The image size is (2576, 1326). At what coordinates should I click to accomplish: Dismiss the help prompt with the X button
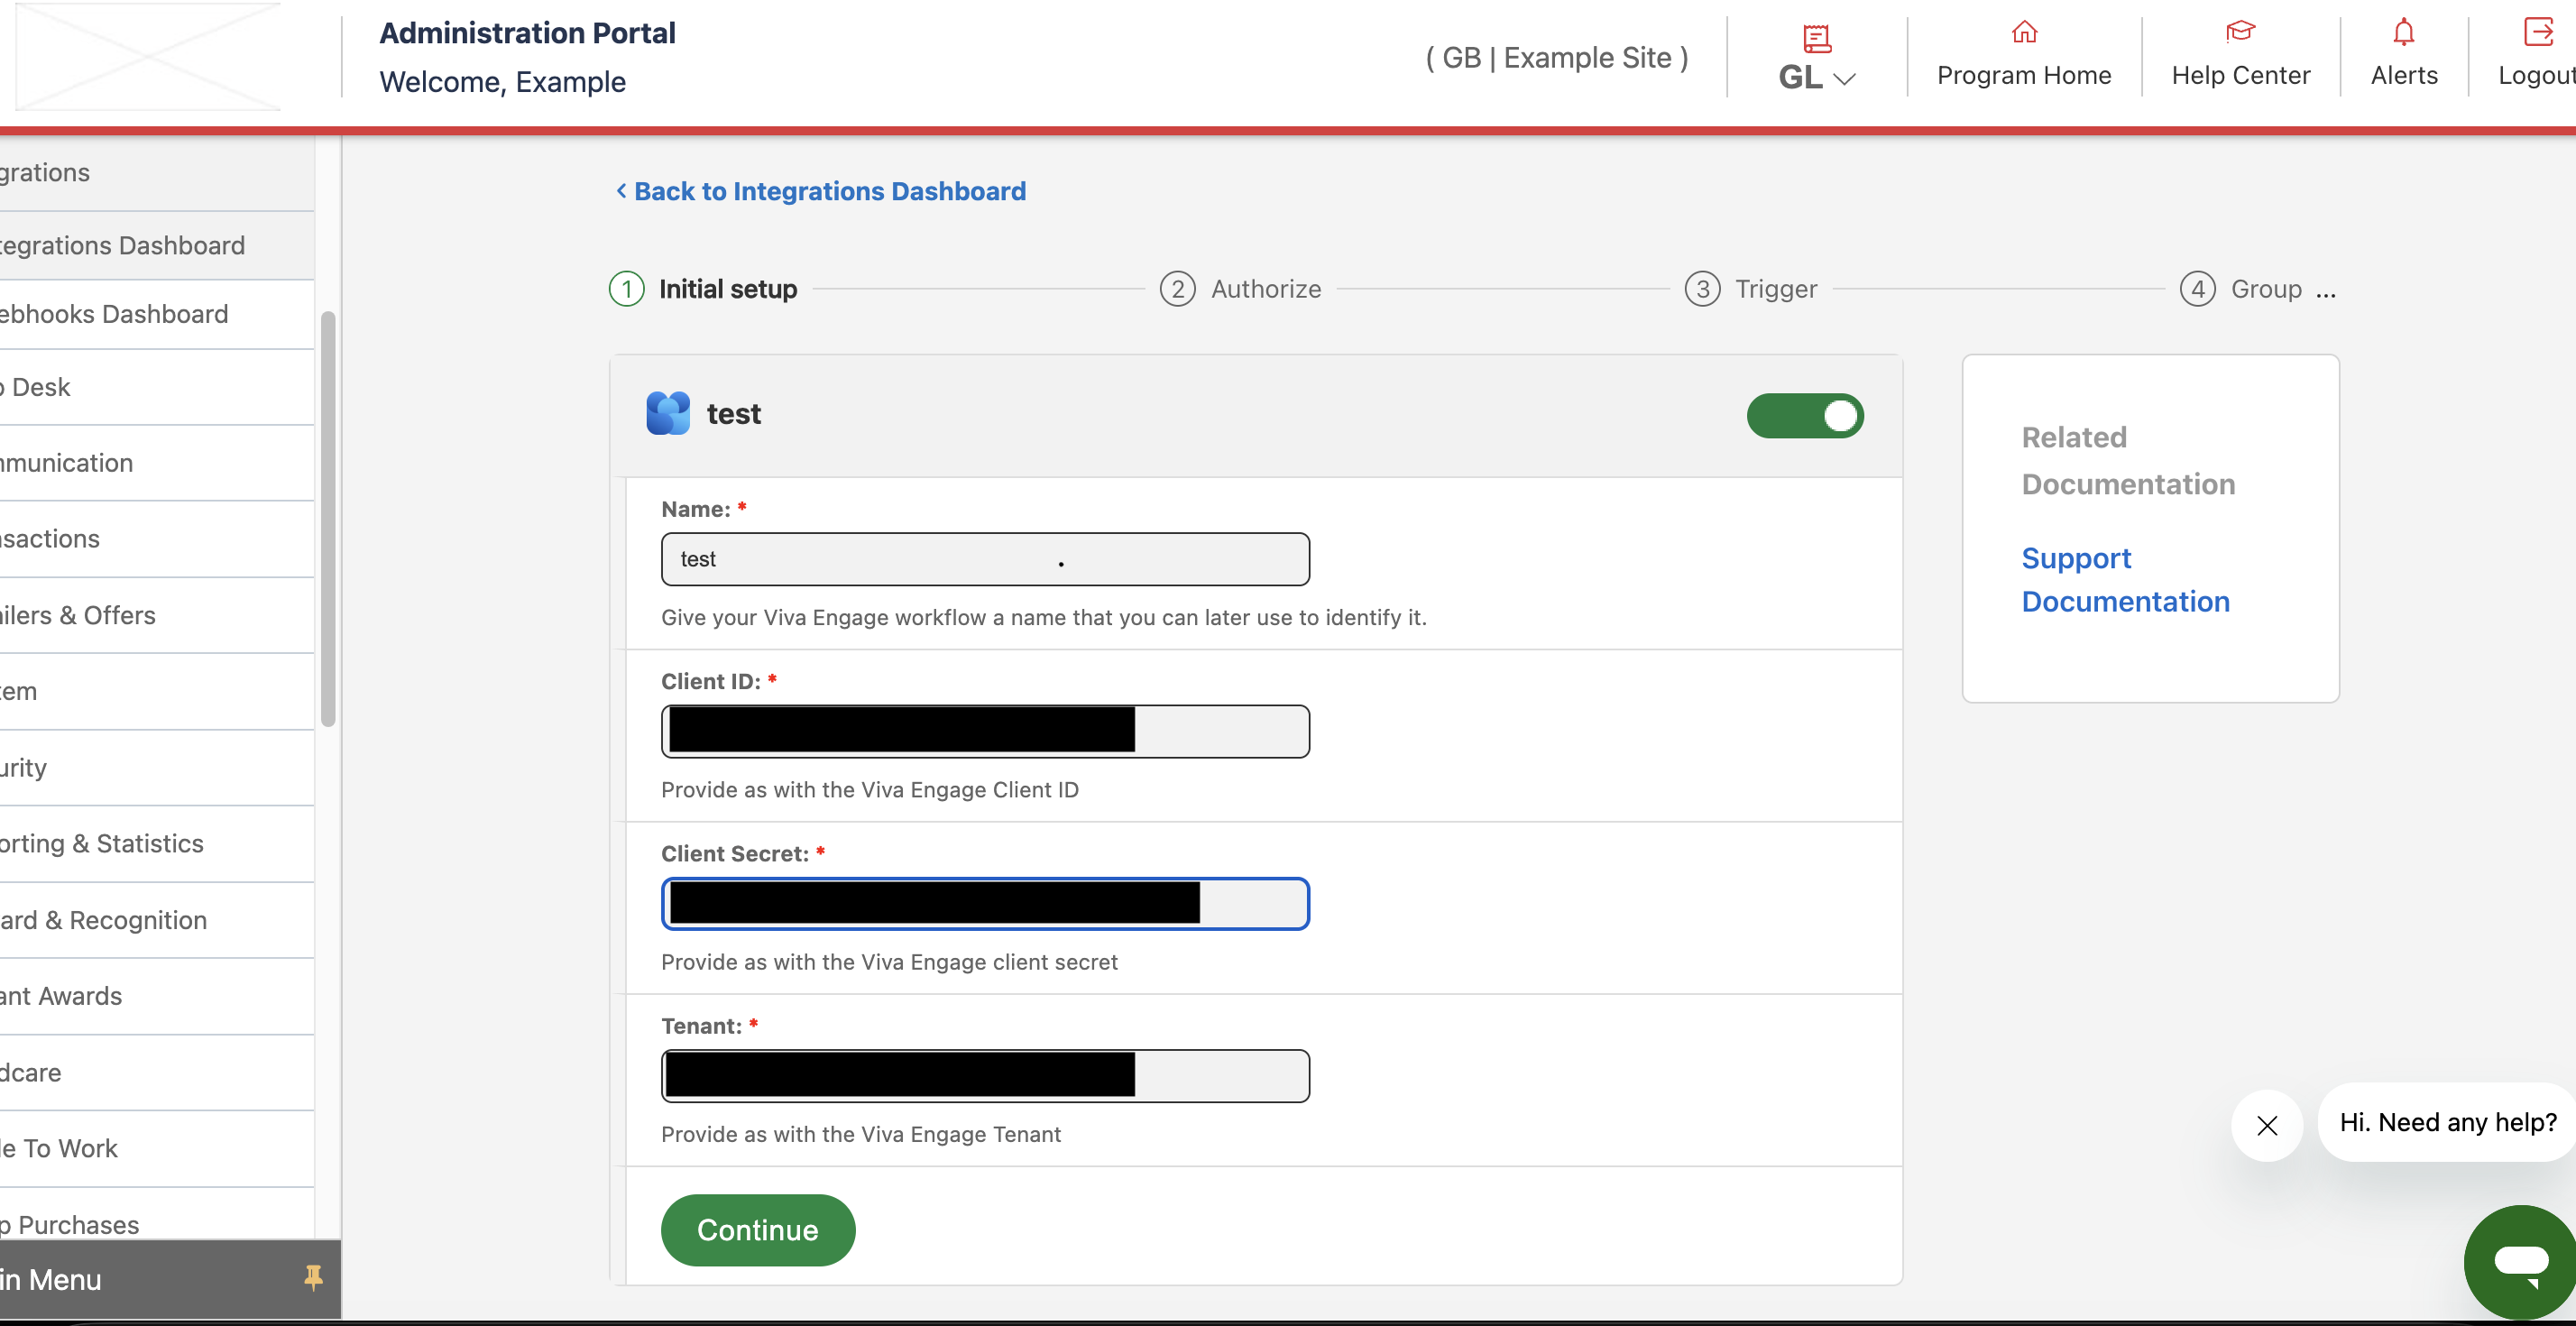(x=2267, y=1125)
